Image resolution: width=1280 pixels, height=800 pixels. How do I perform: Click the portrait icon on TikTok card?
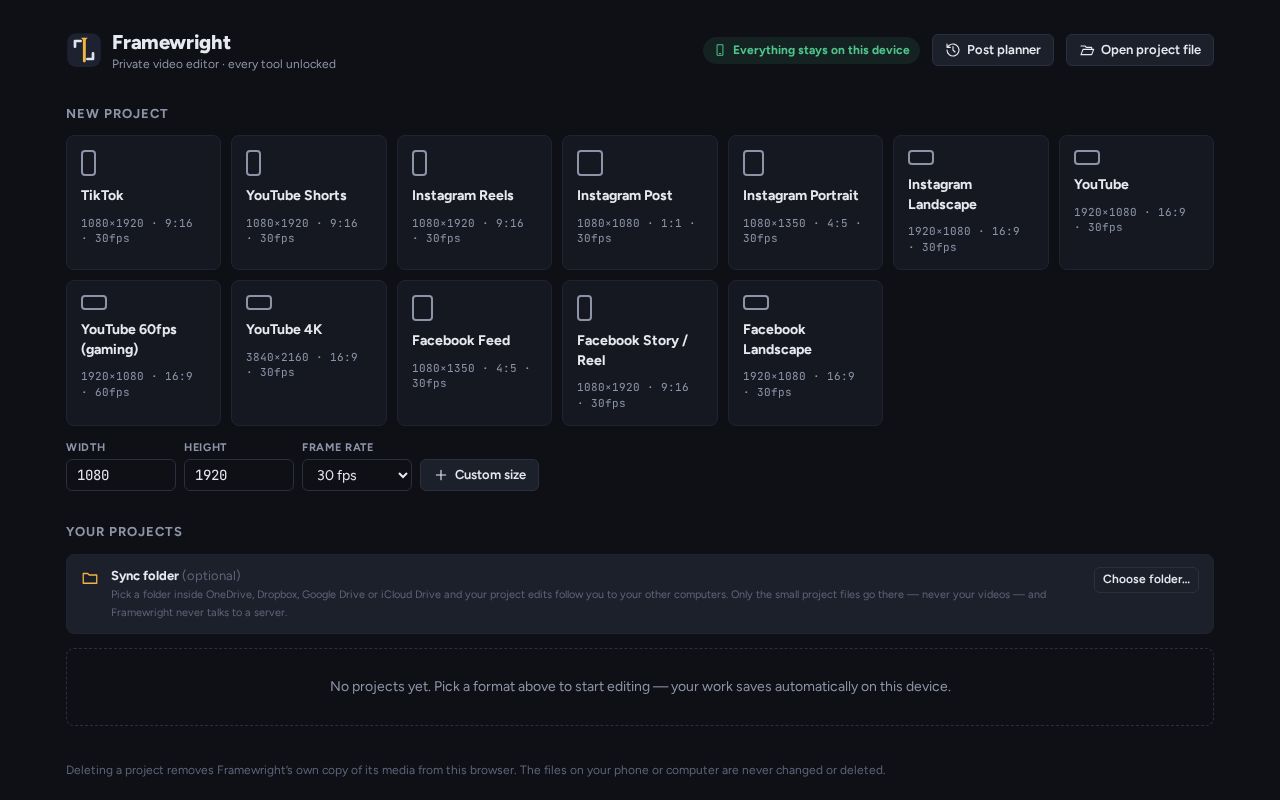pyautogui.click(x=88, y=163)
